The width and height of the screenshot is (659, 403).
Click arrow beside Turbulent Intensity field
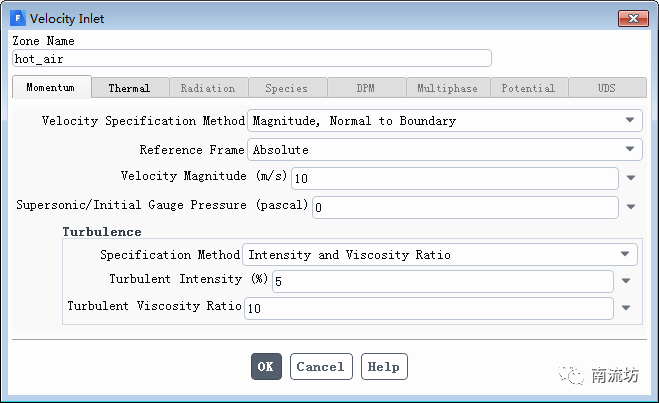tap(626, 282)
